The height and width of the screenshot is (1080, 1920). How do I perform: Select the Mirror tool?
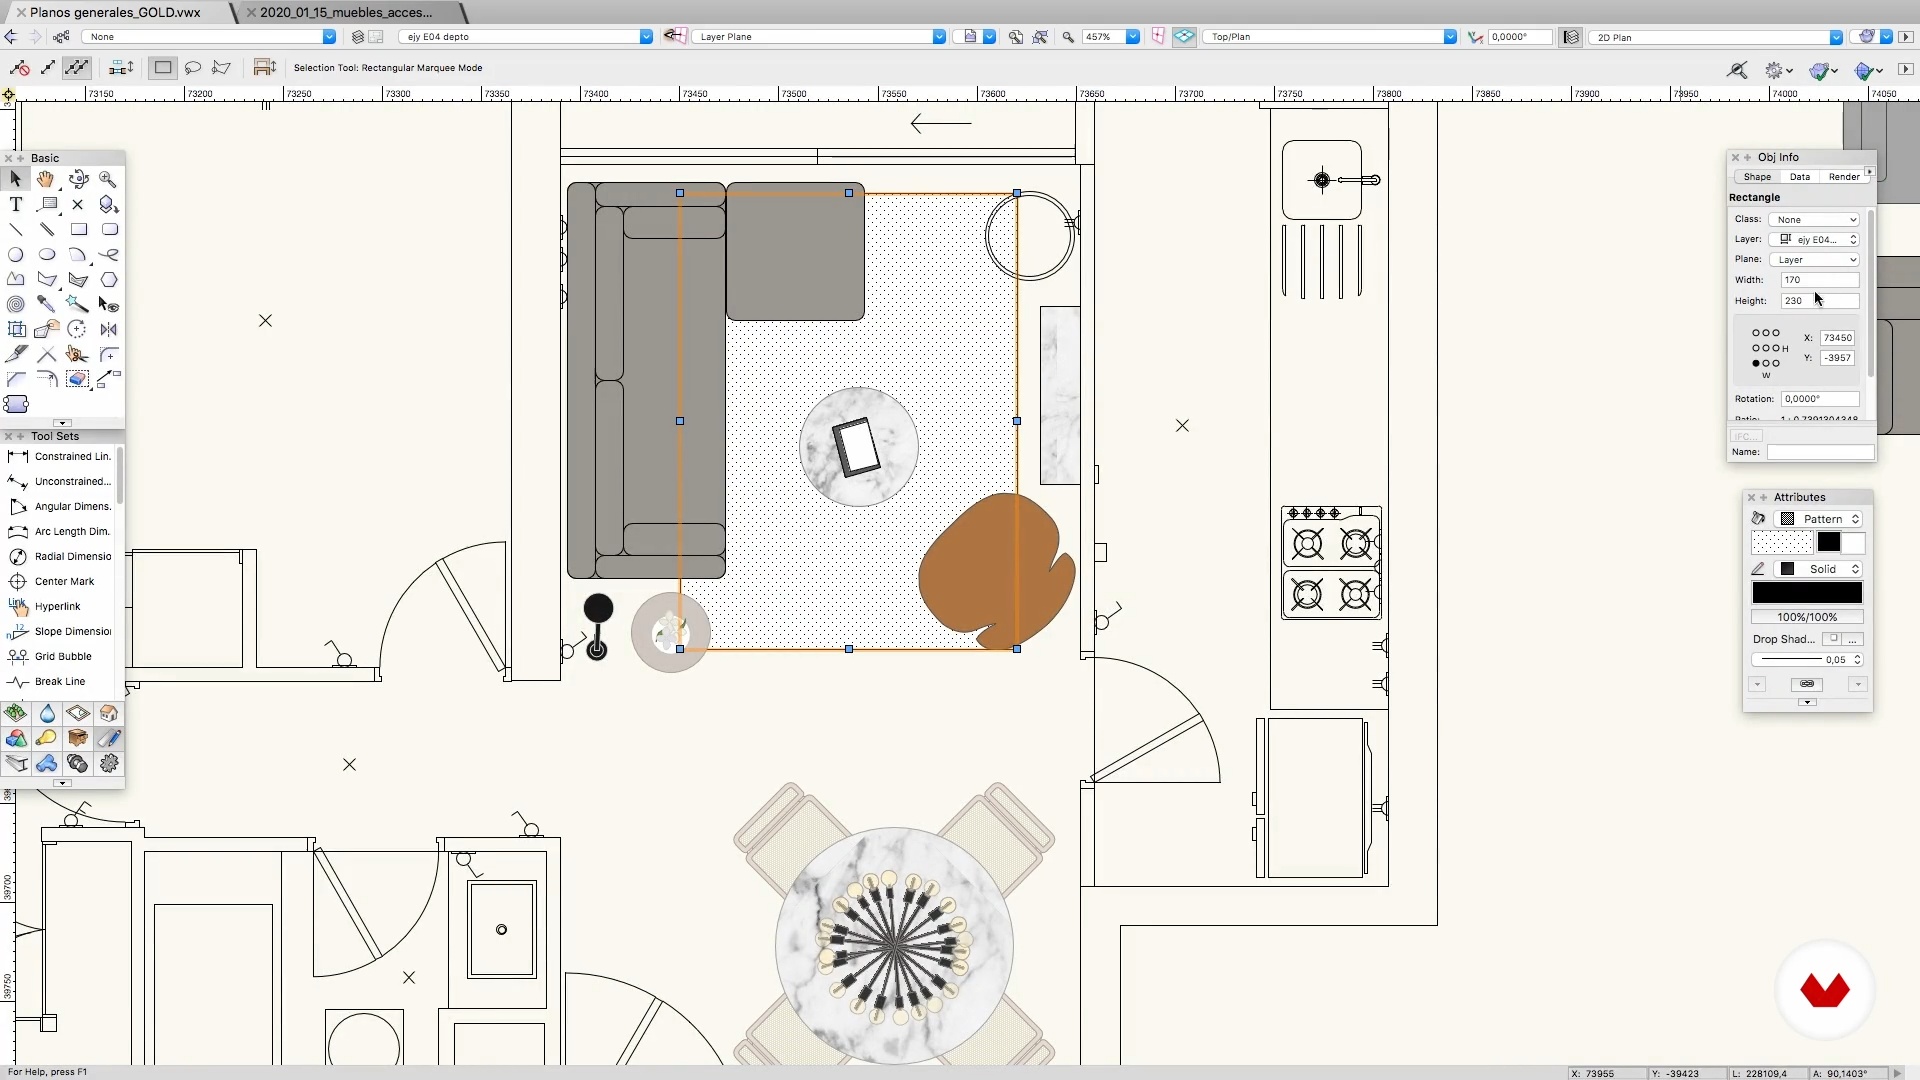tap(109, 329)
